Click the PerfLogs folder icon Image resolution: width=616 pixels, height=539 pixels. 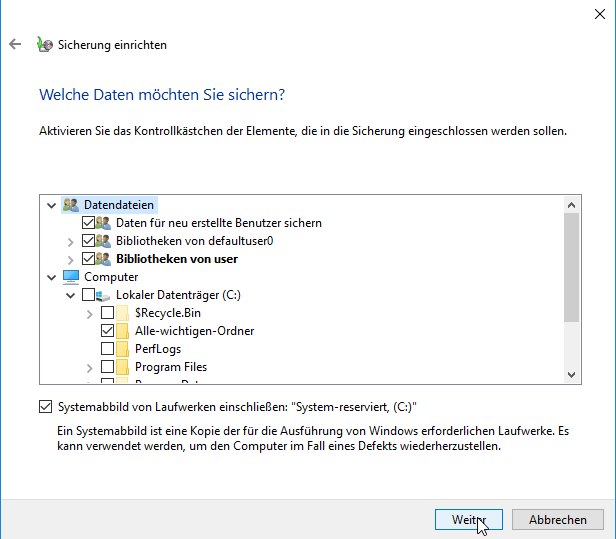[x=123, y=349]
